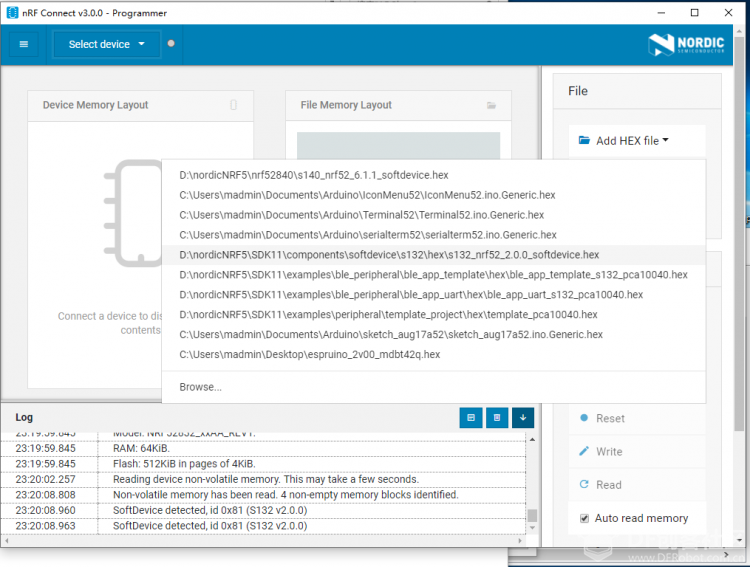Toggle the Auto read memory checkbox

click(584, 518)
